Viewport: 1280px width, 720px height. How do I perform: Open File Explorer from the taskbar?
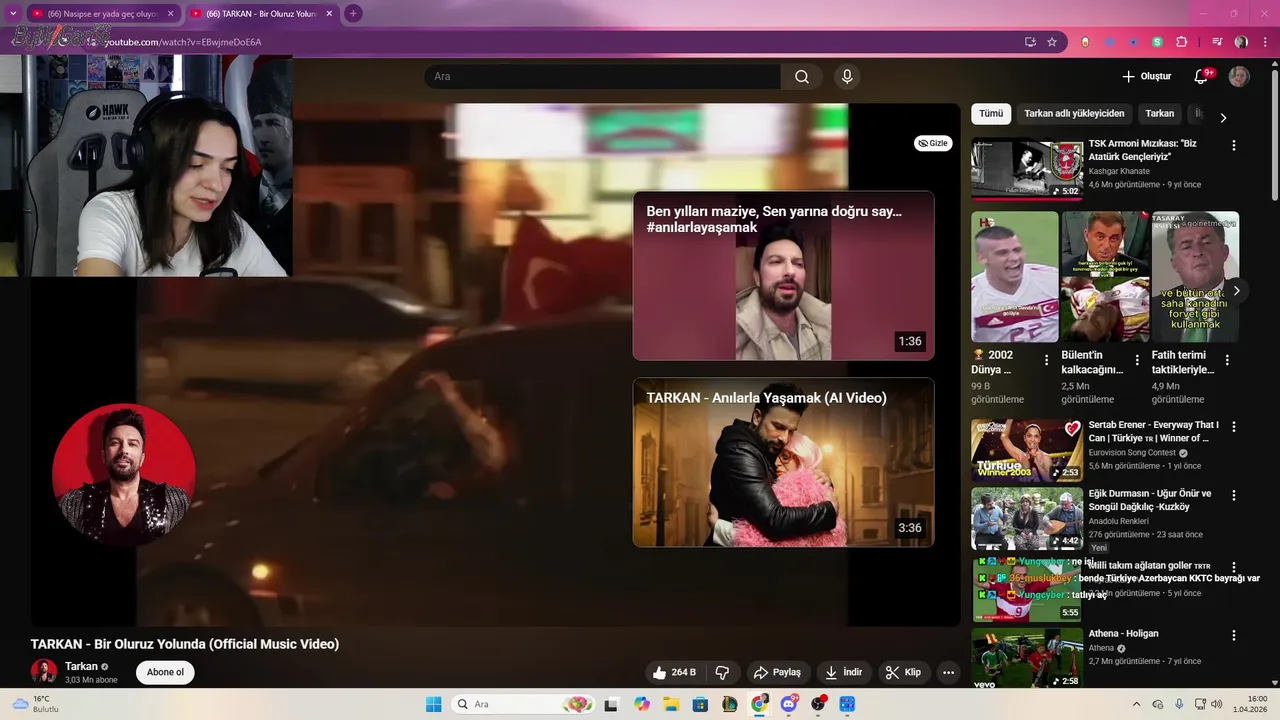[671, 704]
